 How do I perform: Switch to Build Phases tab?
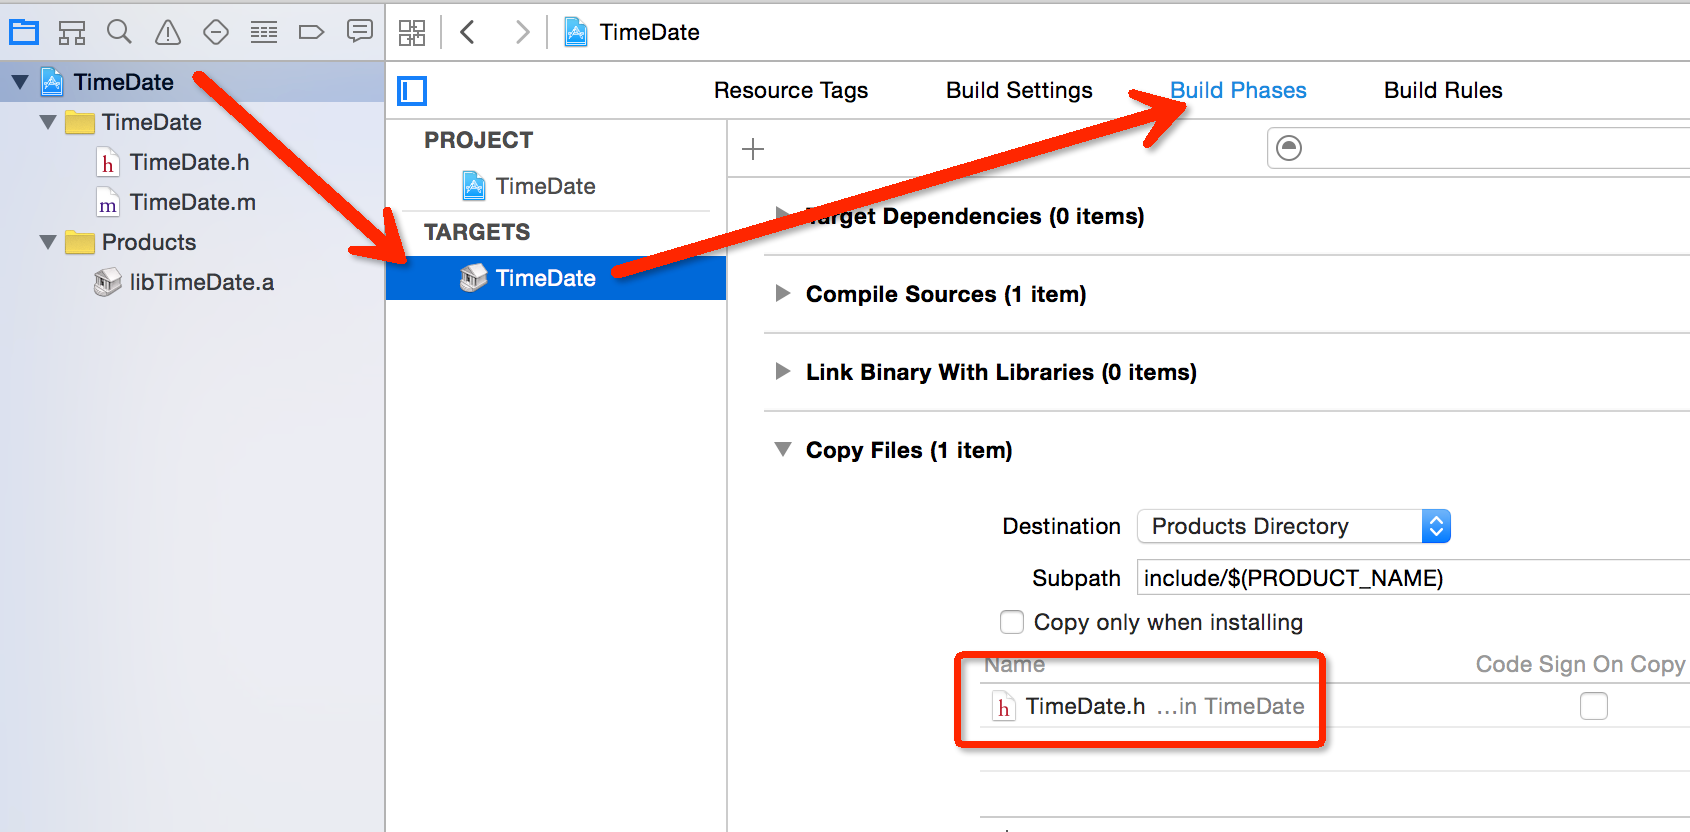1238,90
